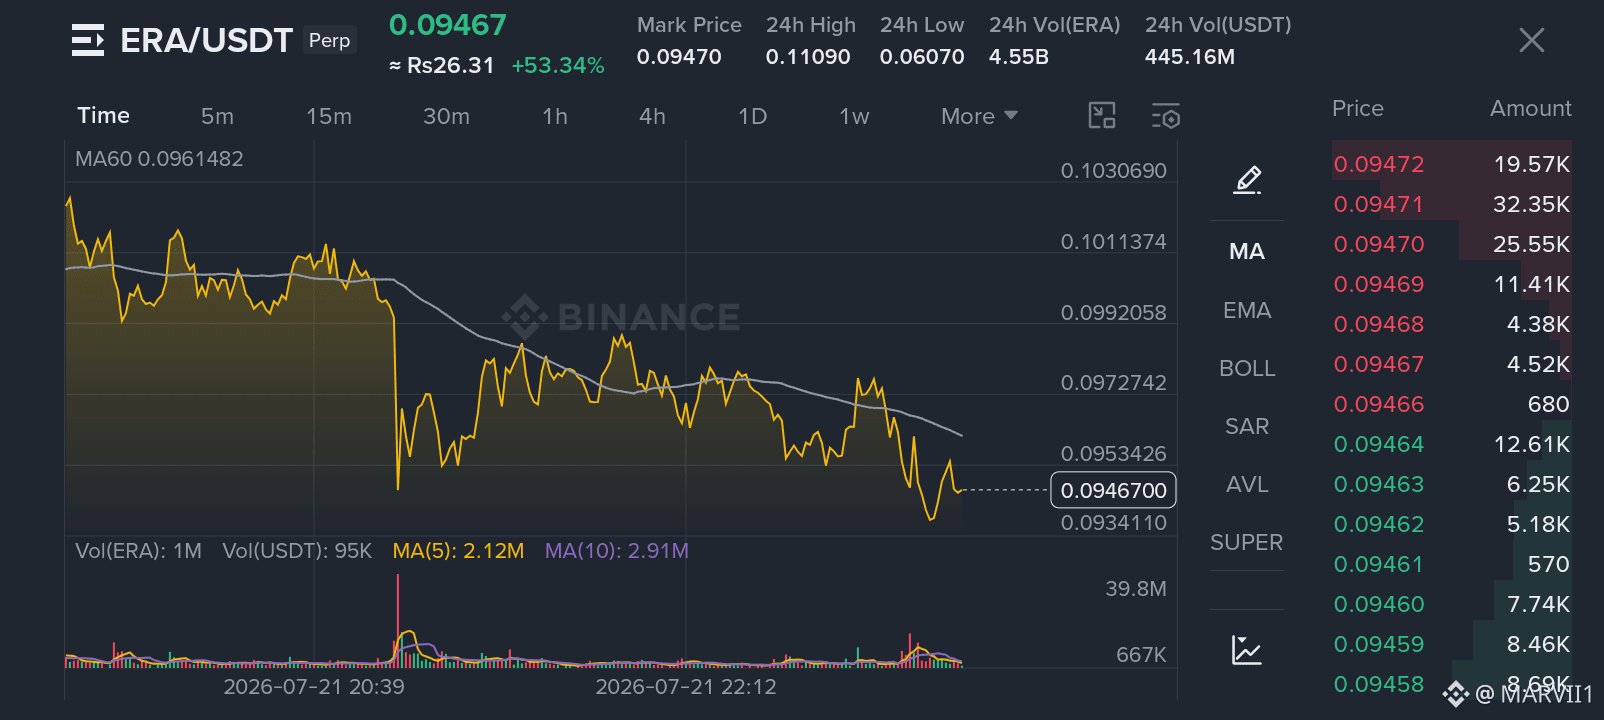The width and height of the screenshot is (1604, 720).
Task: Click the current price label 0.0946700
Action: point(1113,491)
